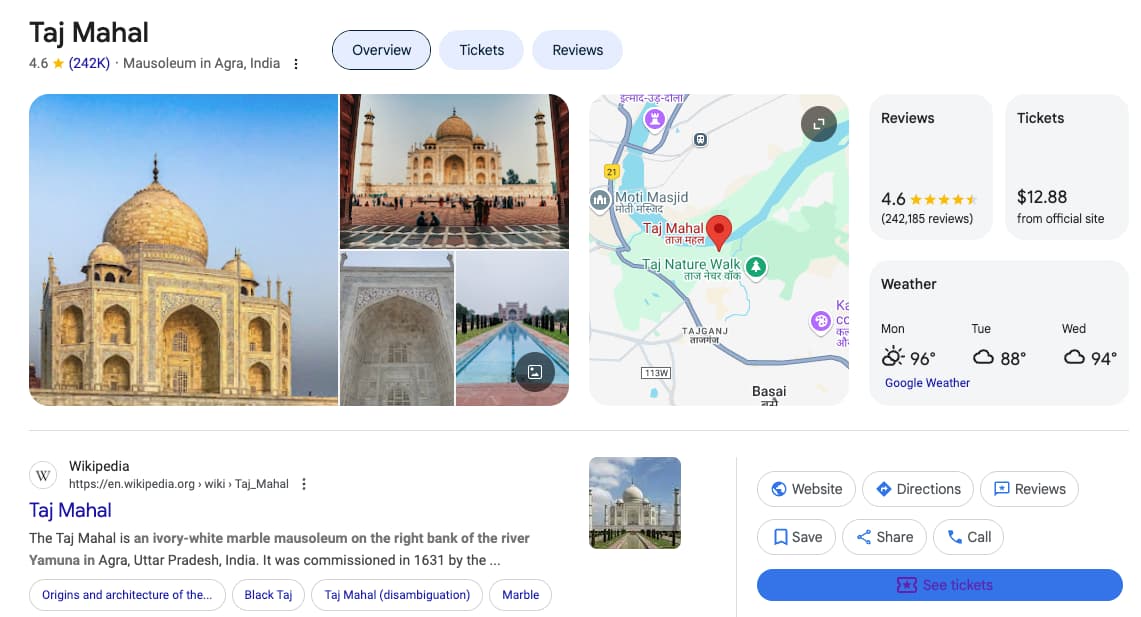1141x617 pixels.
Task: Open Taj Mahal (disambiguation) chip
Action: point(397,594)
